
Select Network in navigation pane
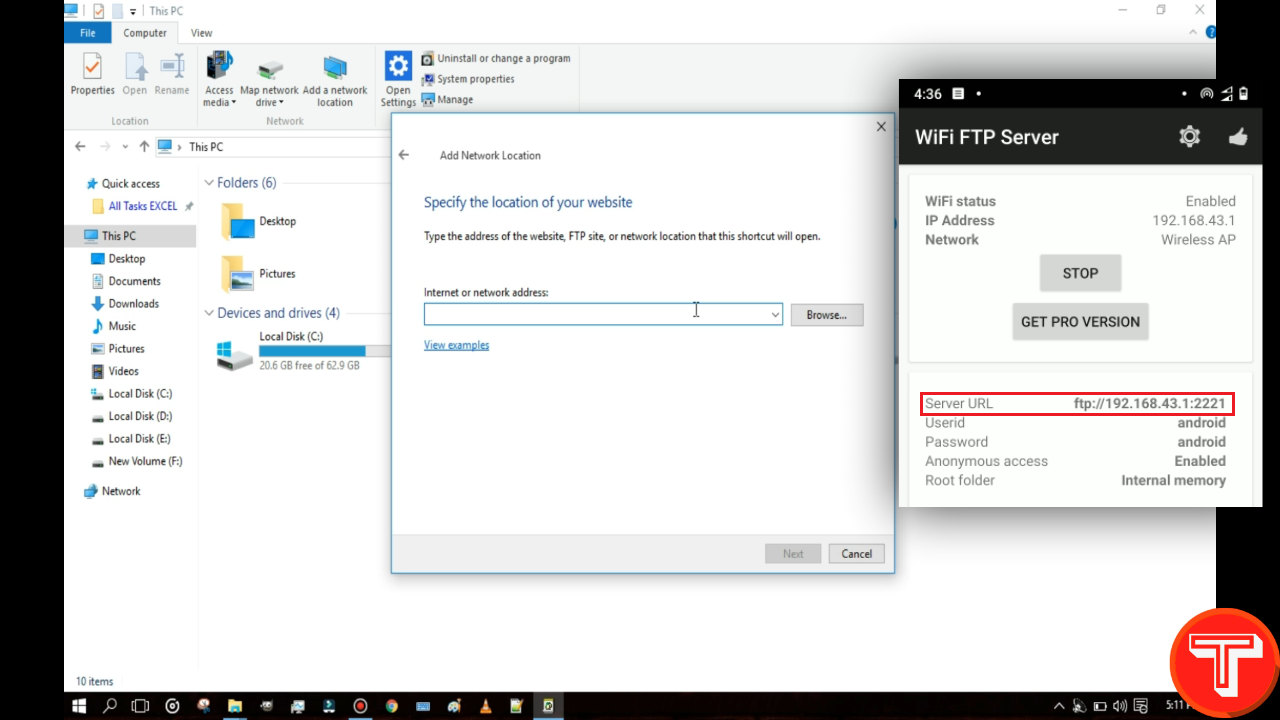[x=120, y=491]
